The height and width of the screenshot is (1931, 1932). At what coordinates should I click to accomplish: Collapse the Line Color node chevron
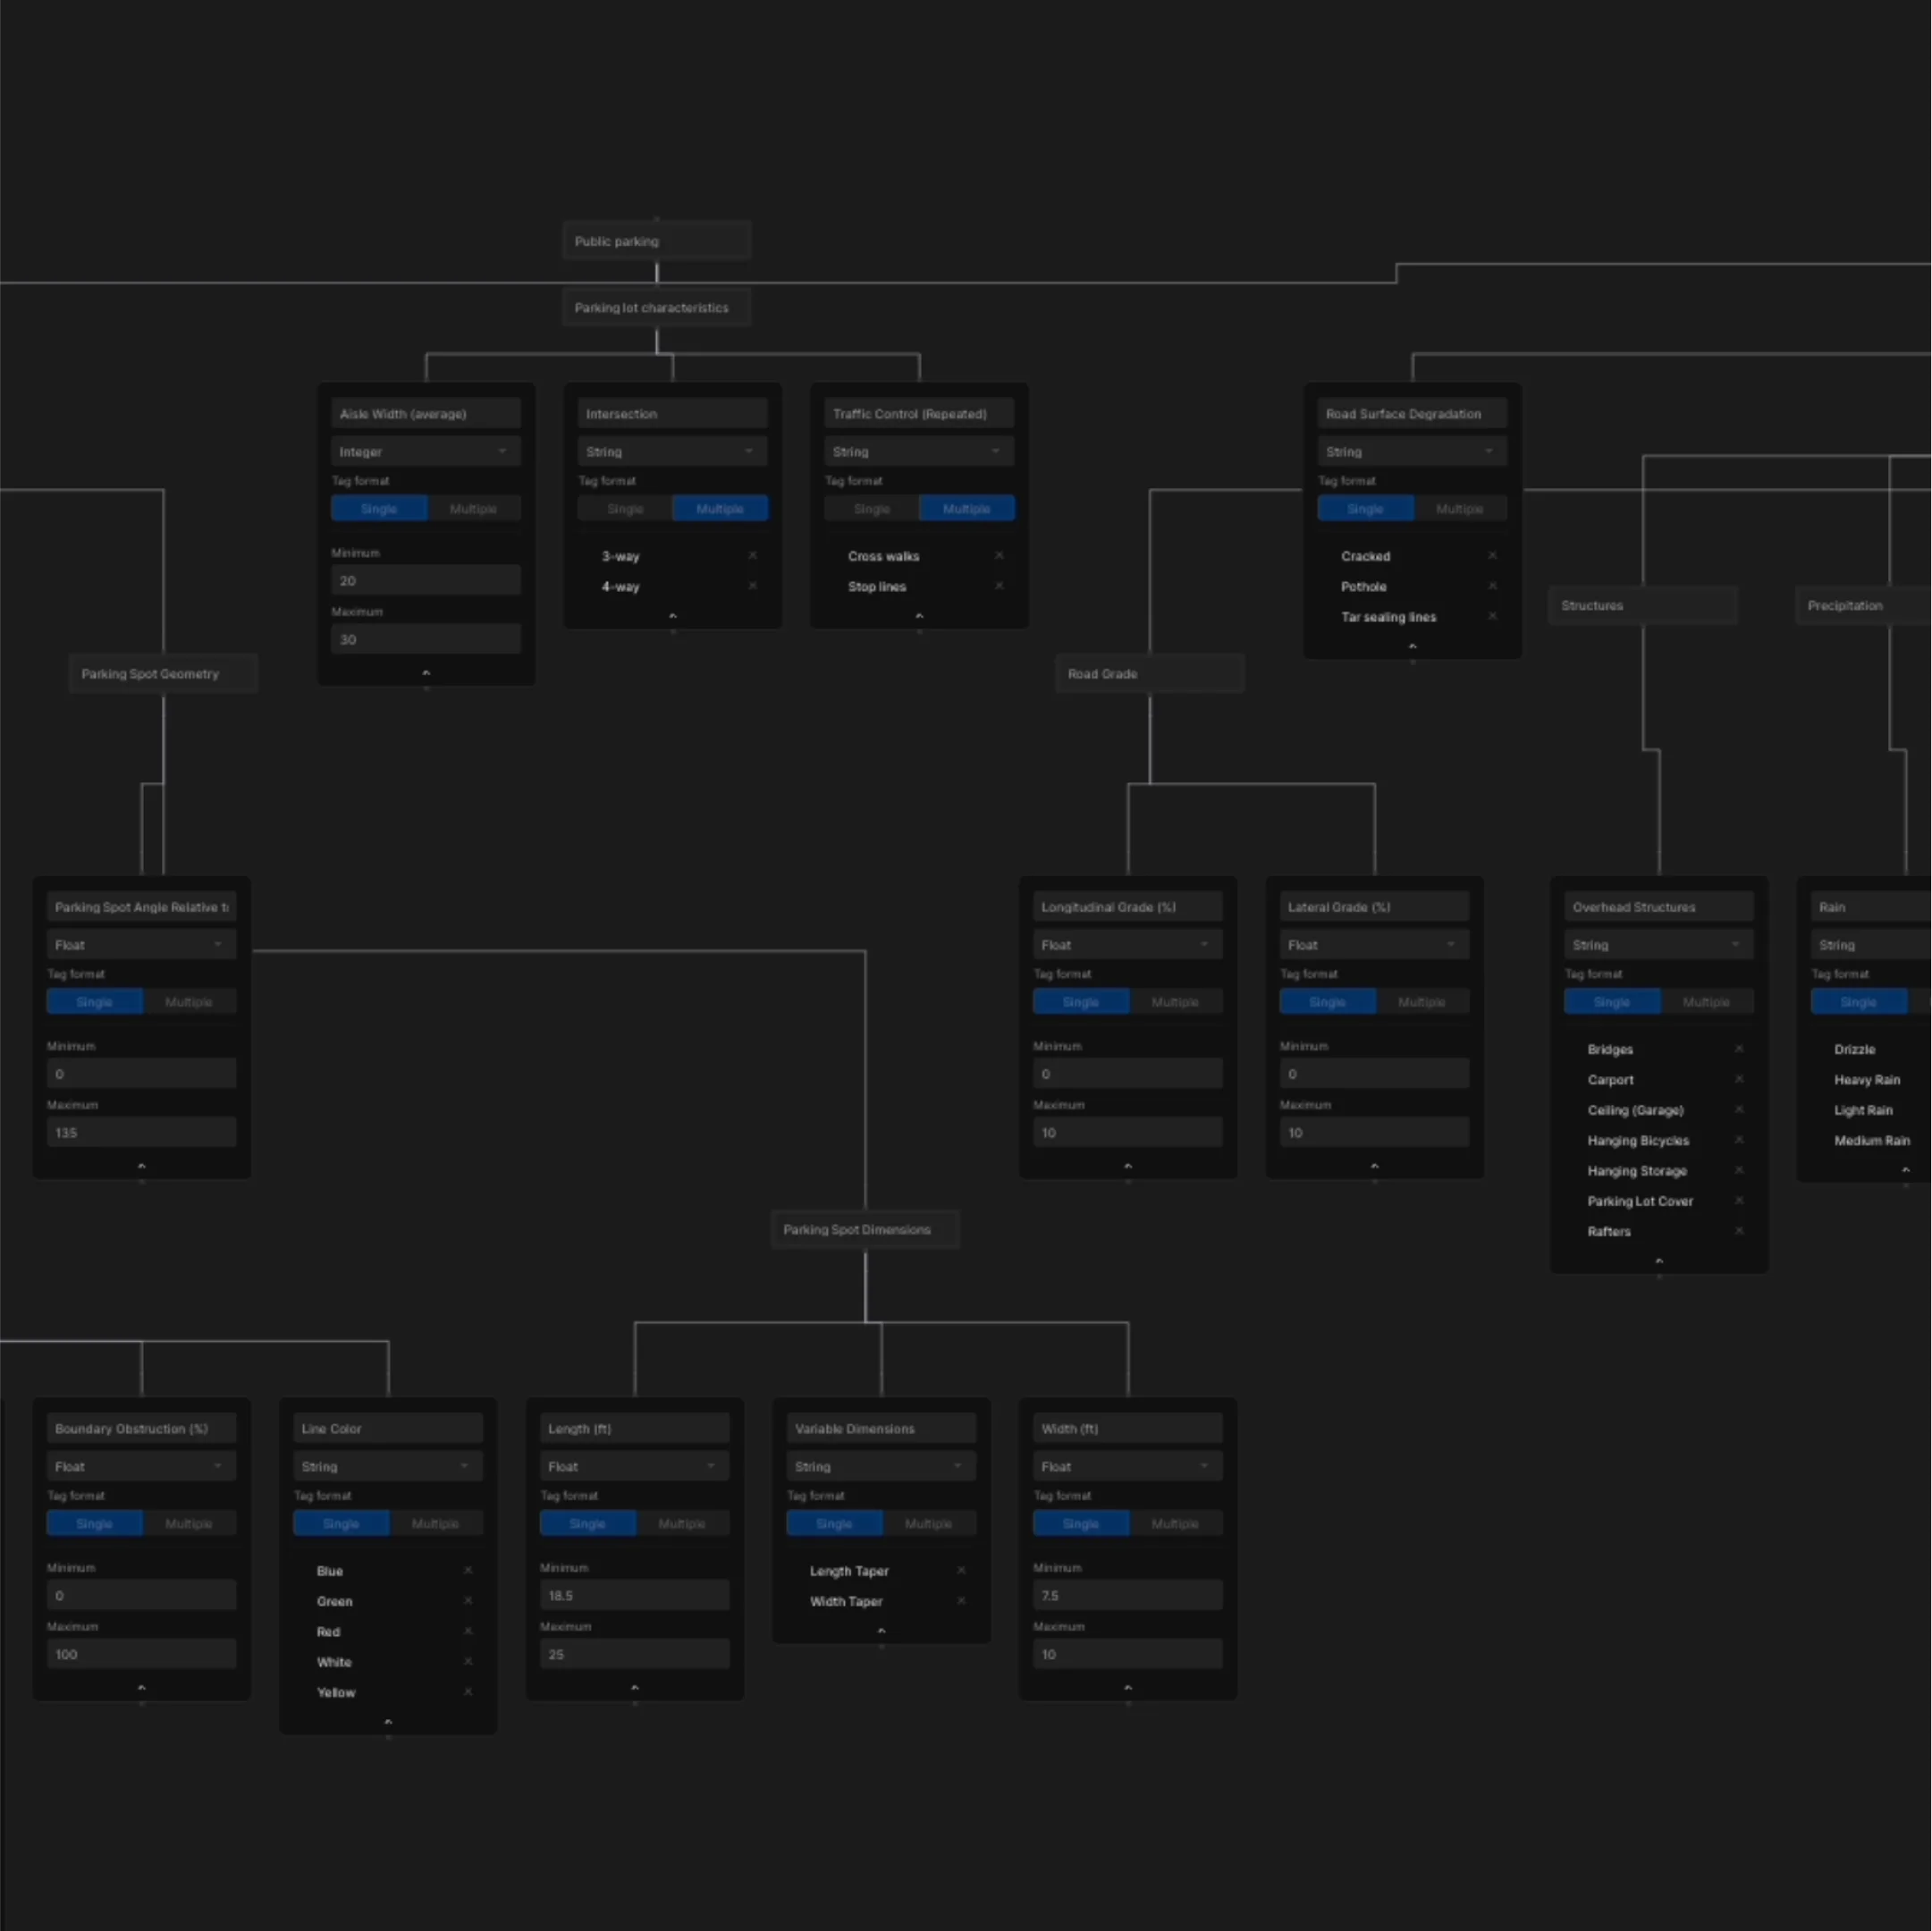click(388, 1722)
